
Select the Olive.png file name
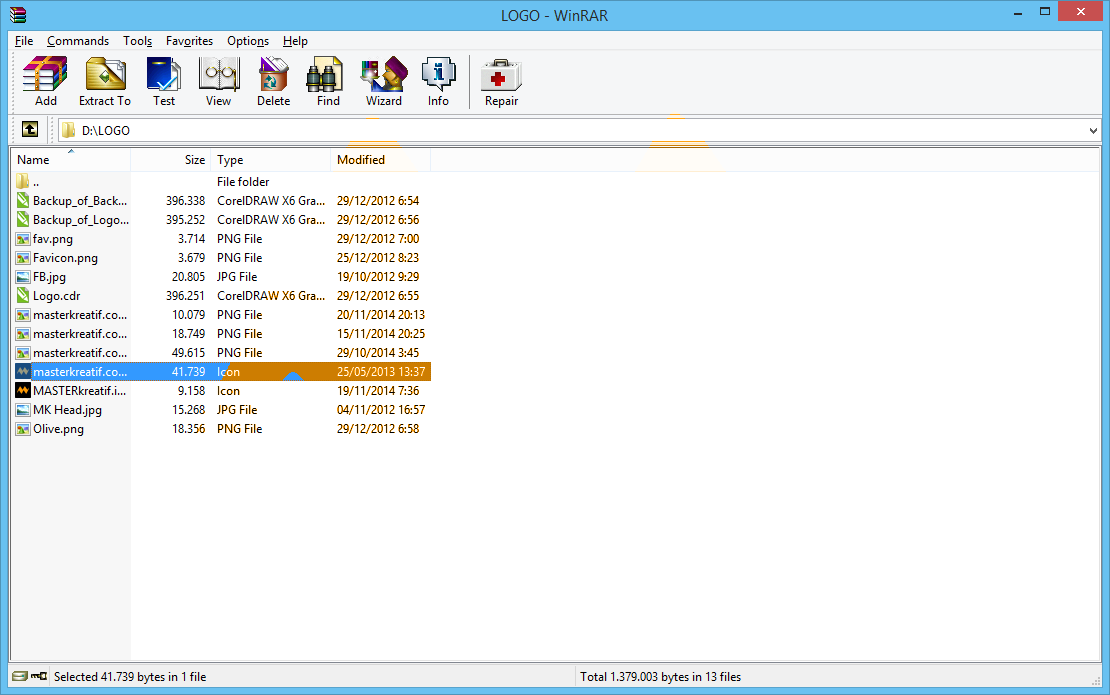pos(58,429)
